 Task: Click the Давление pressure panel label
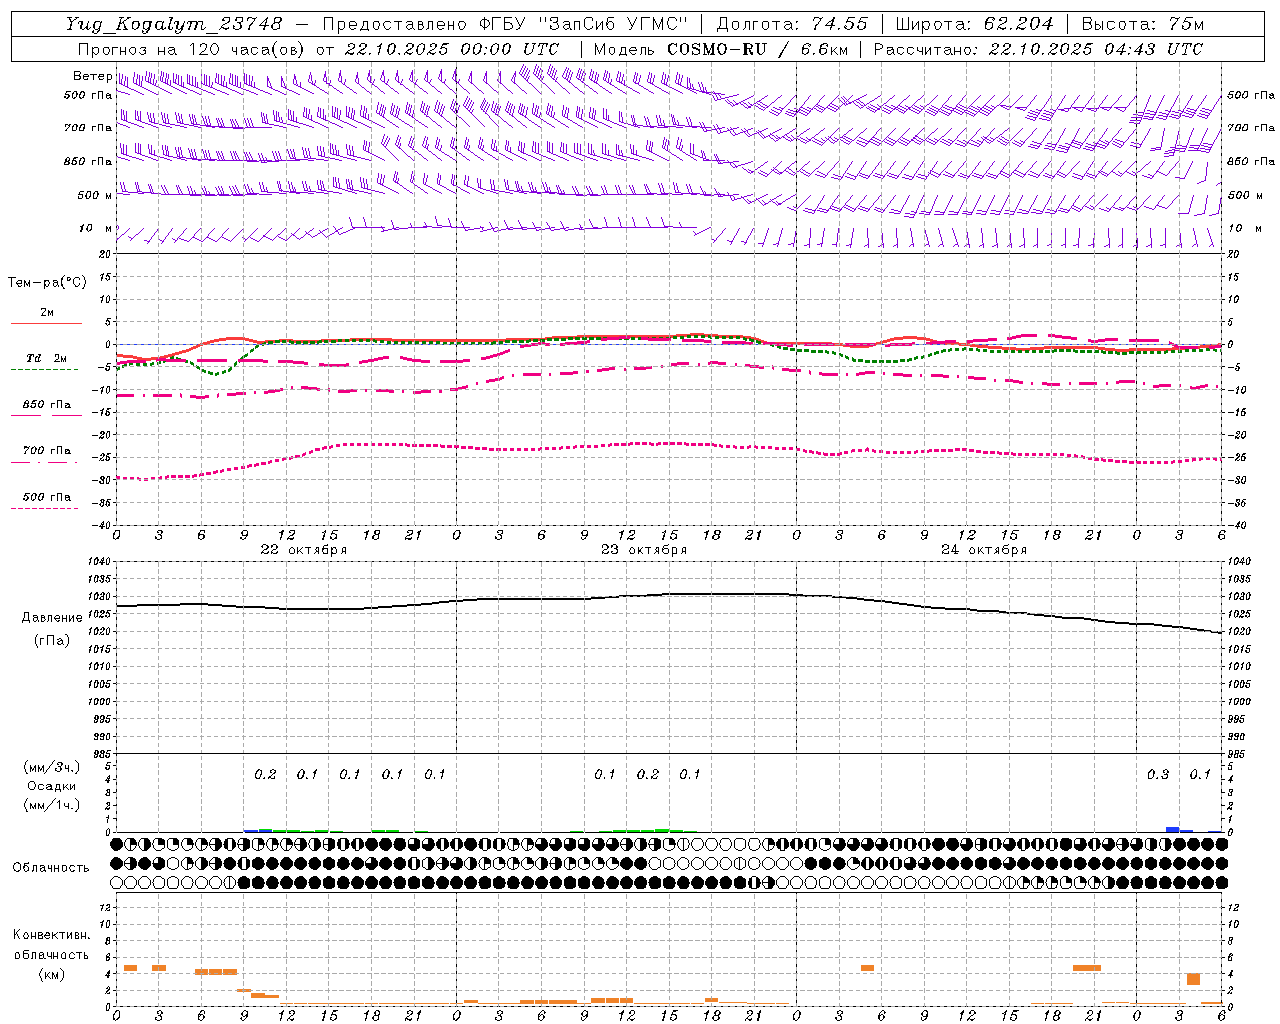point(52,618)
